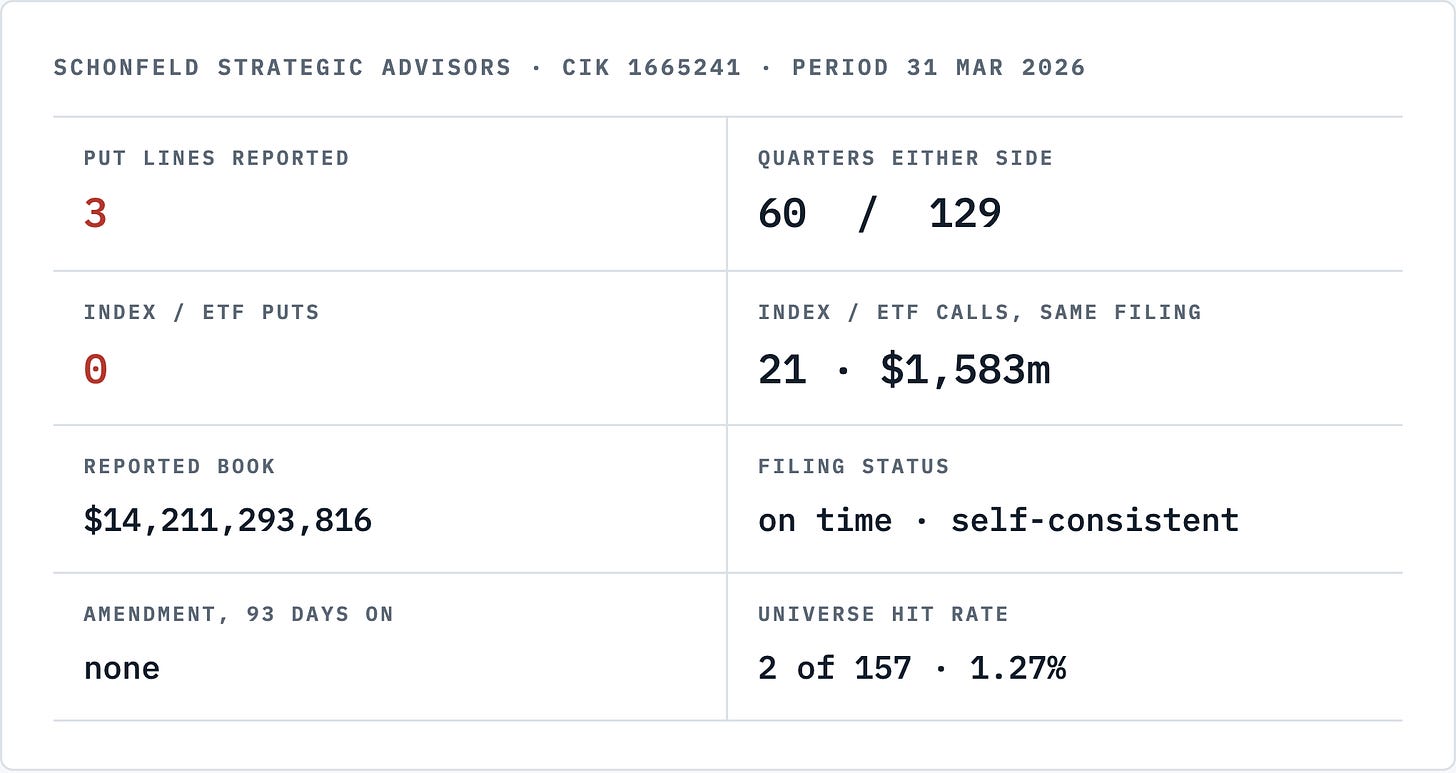
Task: Select the $14,211,293,816 book value
Action: click(x=228, y=520)
